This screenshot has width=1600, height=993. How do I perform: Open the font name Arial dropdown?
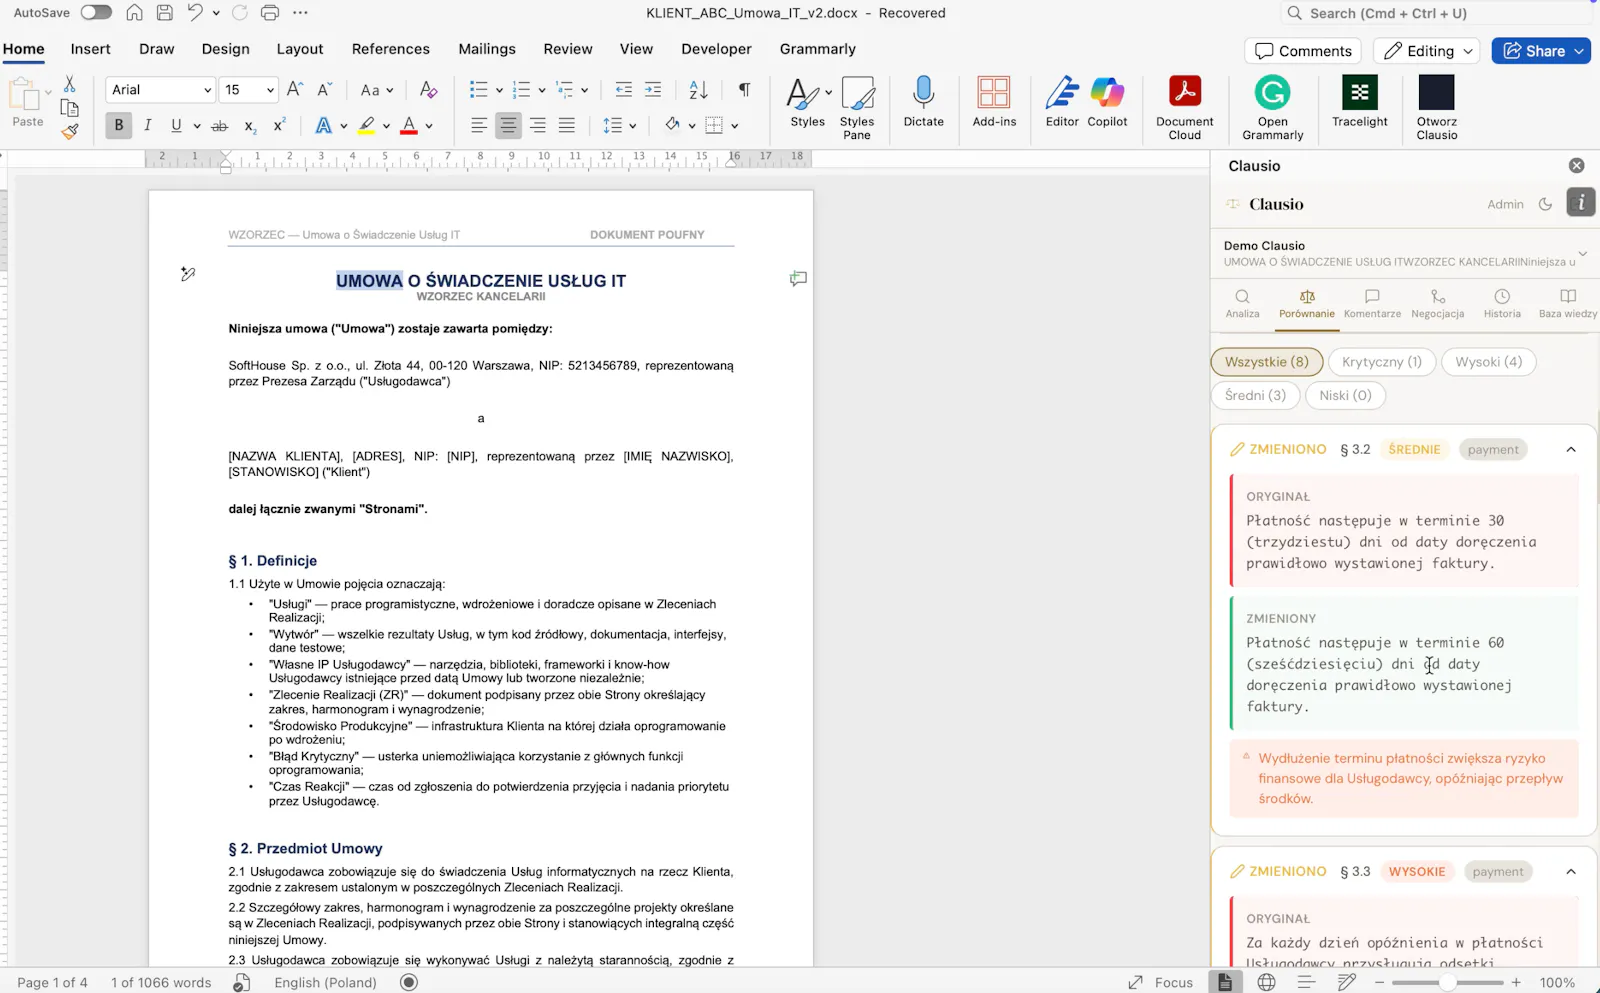click(x=208, y=90)
